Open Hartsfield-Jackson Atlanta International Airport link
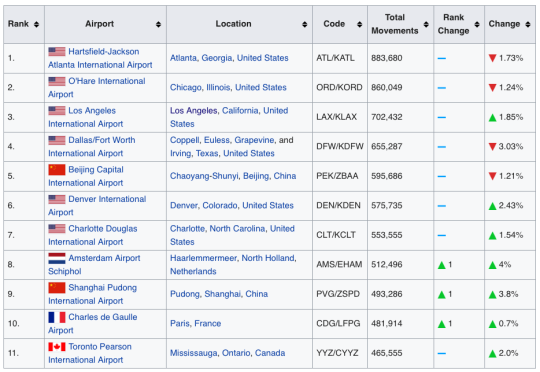Viewport: 540px width, 372px height. pos(100,58)
